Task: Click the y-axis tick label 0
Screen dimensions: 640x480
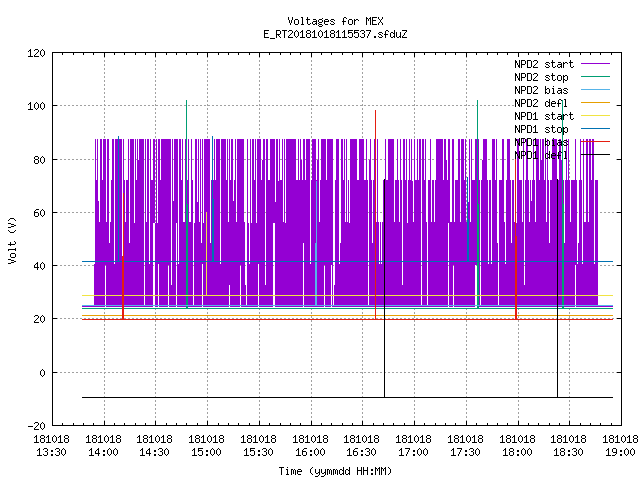Action: [42, 373]
